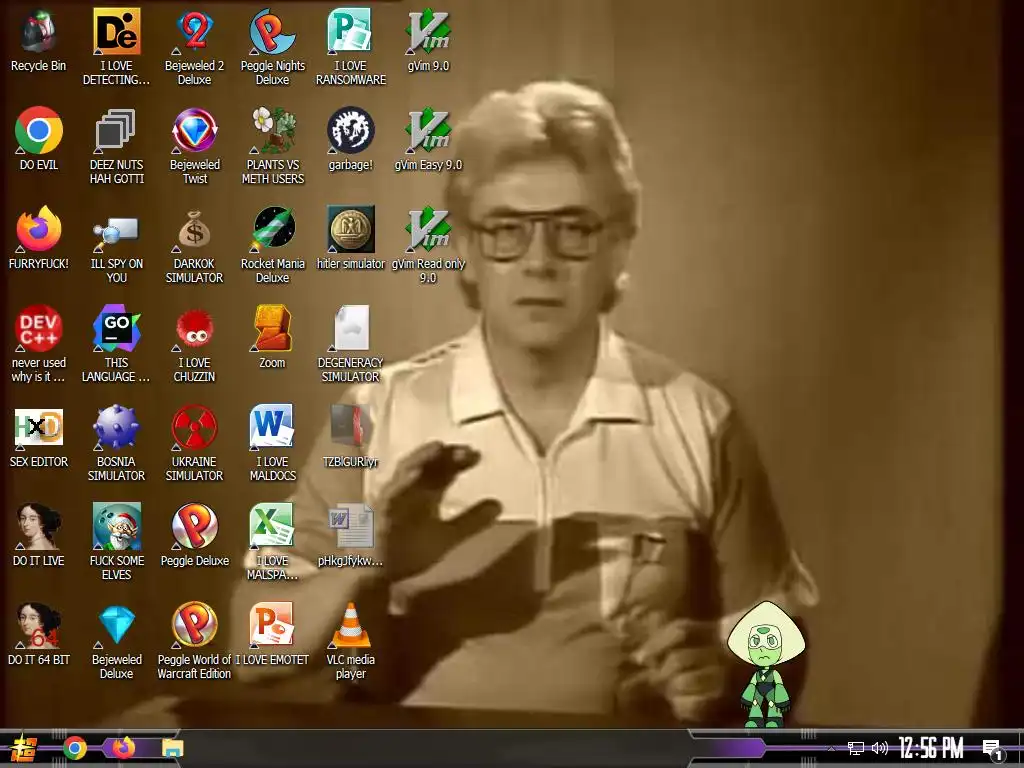
Task: Open the GoLand shortcut labeled THIS LANGUAGE
Action: (116, 328)
